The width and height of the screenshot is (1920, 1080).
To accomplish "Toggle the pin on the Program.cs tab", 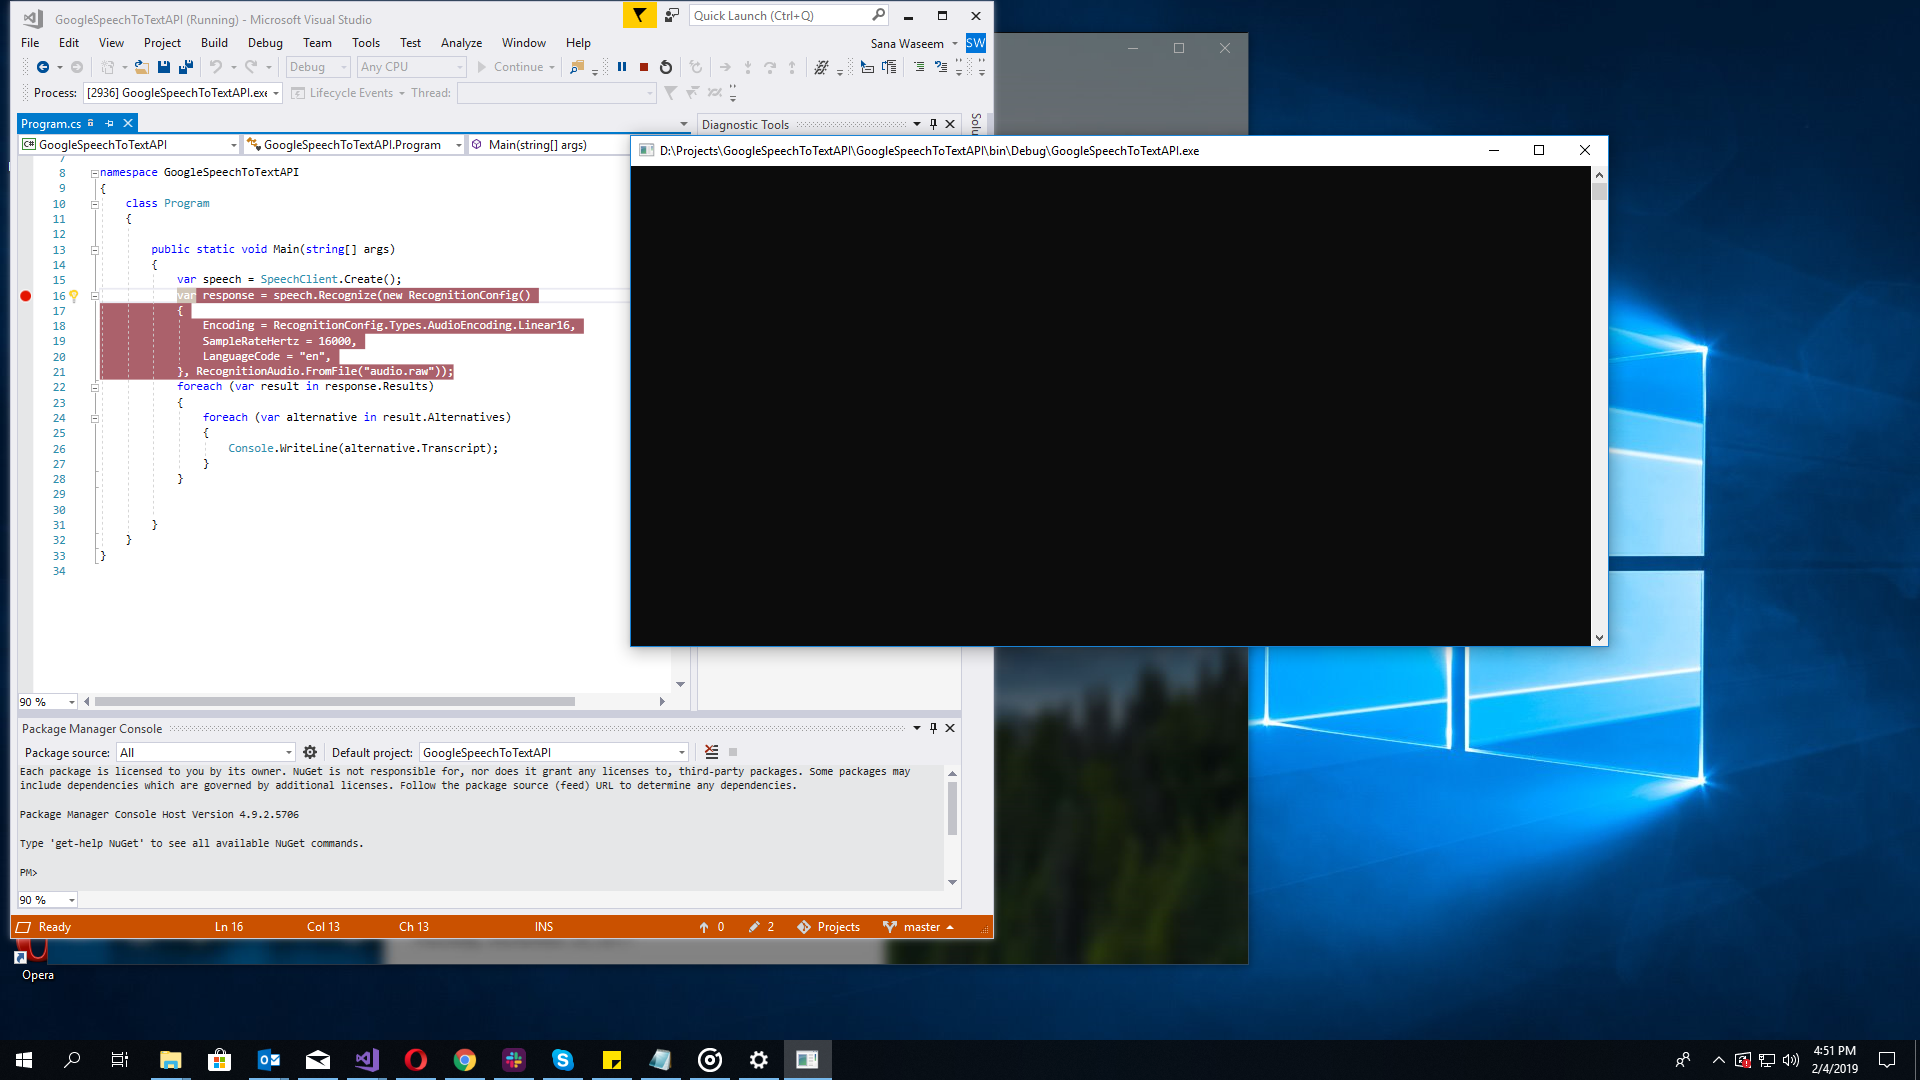I will [x=109, y=123].
